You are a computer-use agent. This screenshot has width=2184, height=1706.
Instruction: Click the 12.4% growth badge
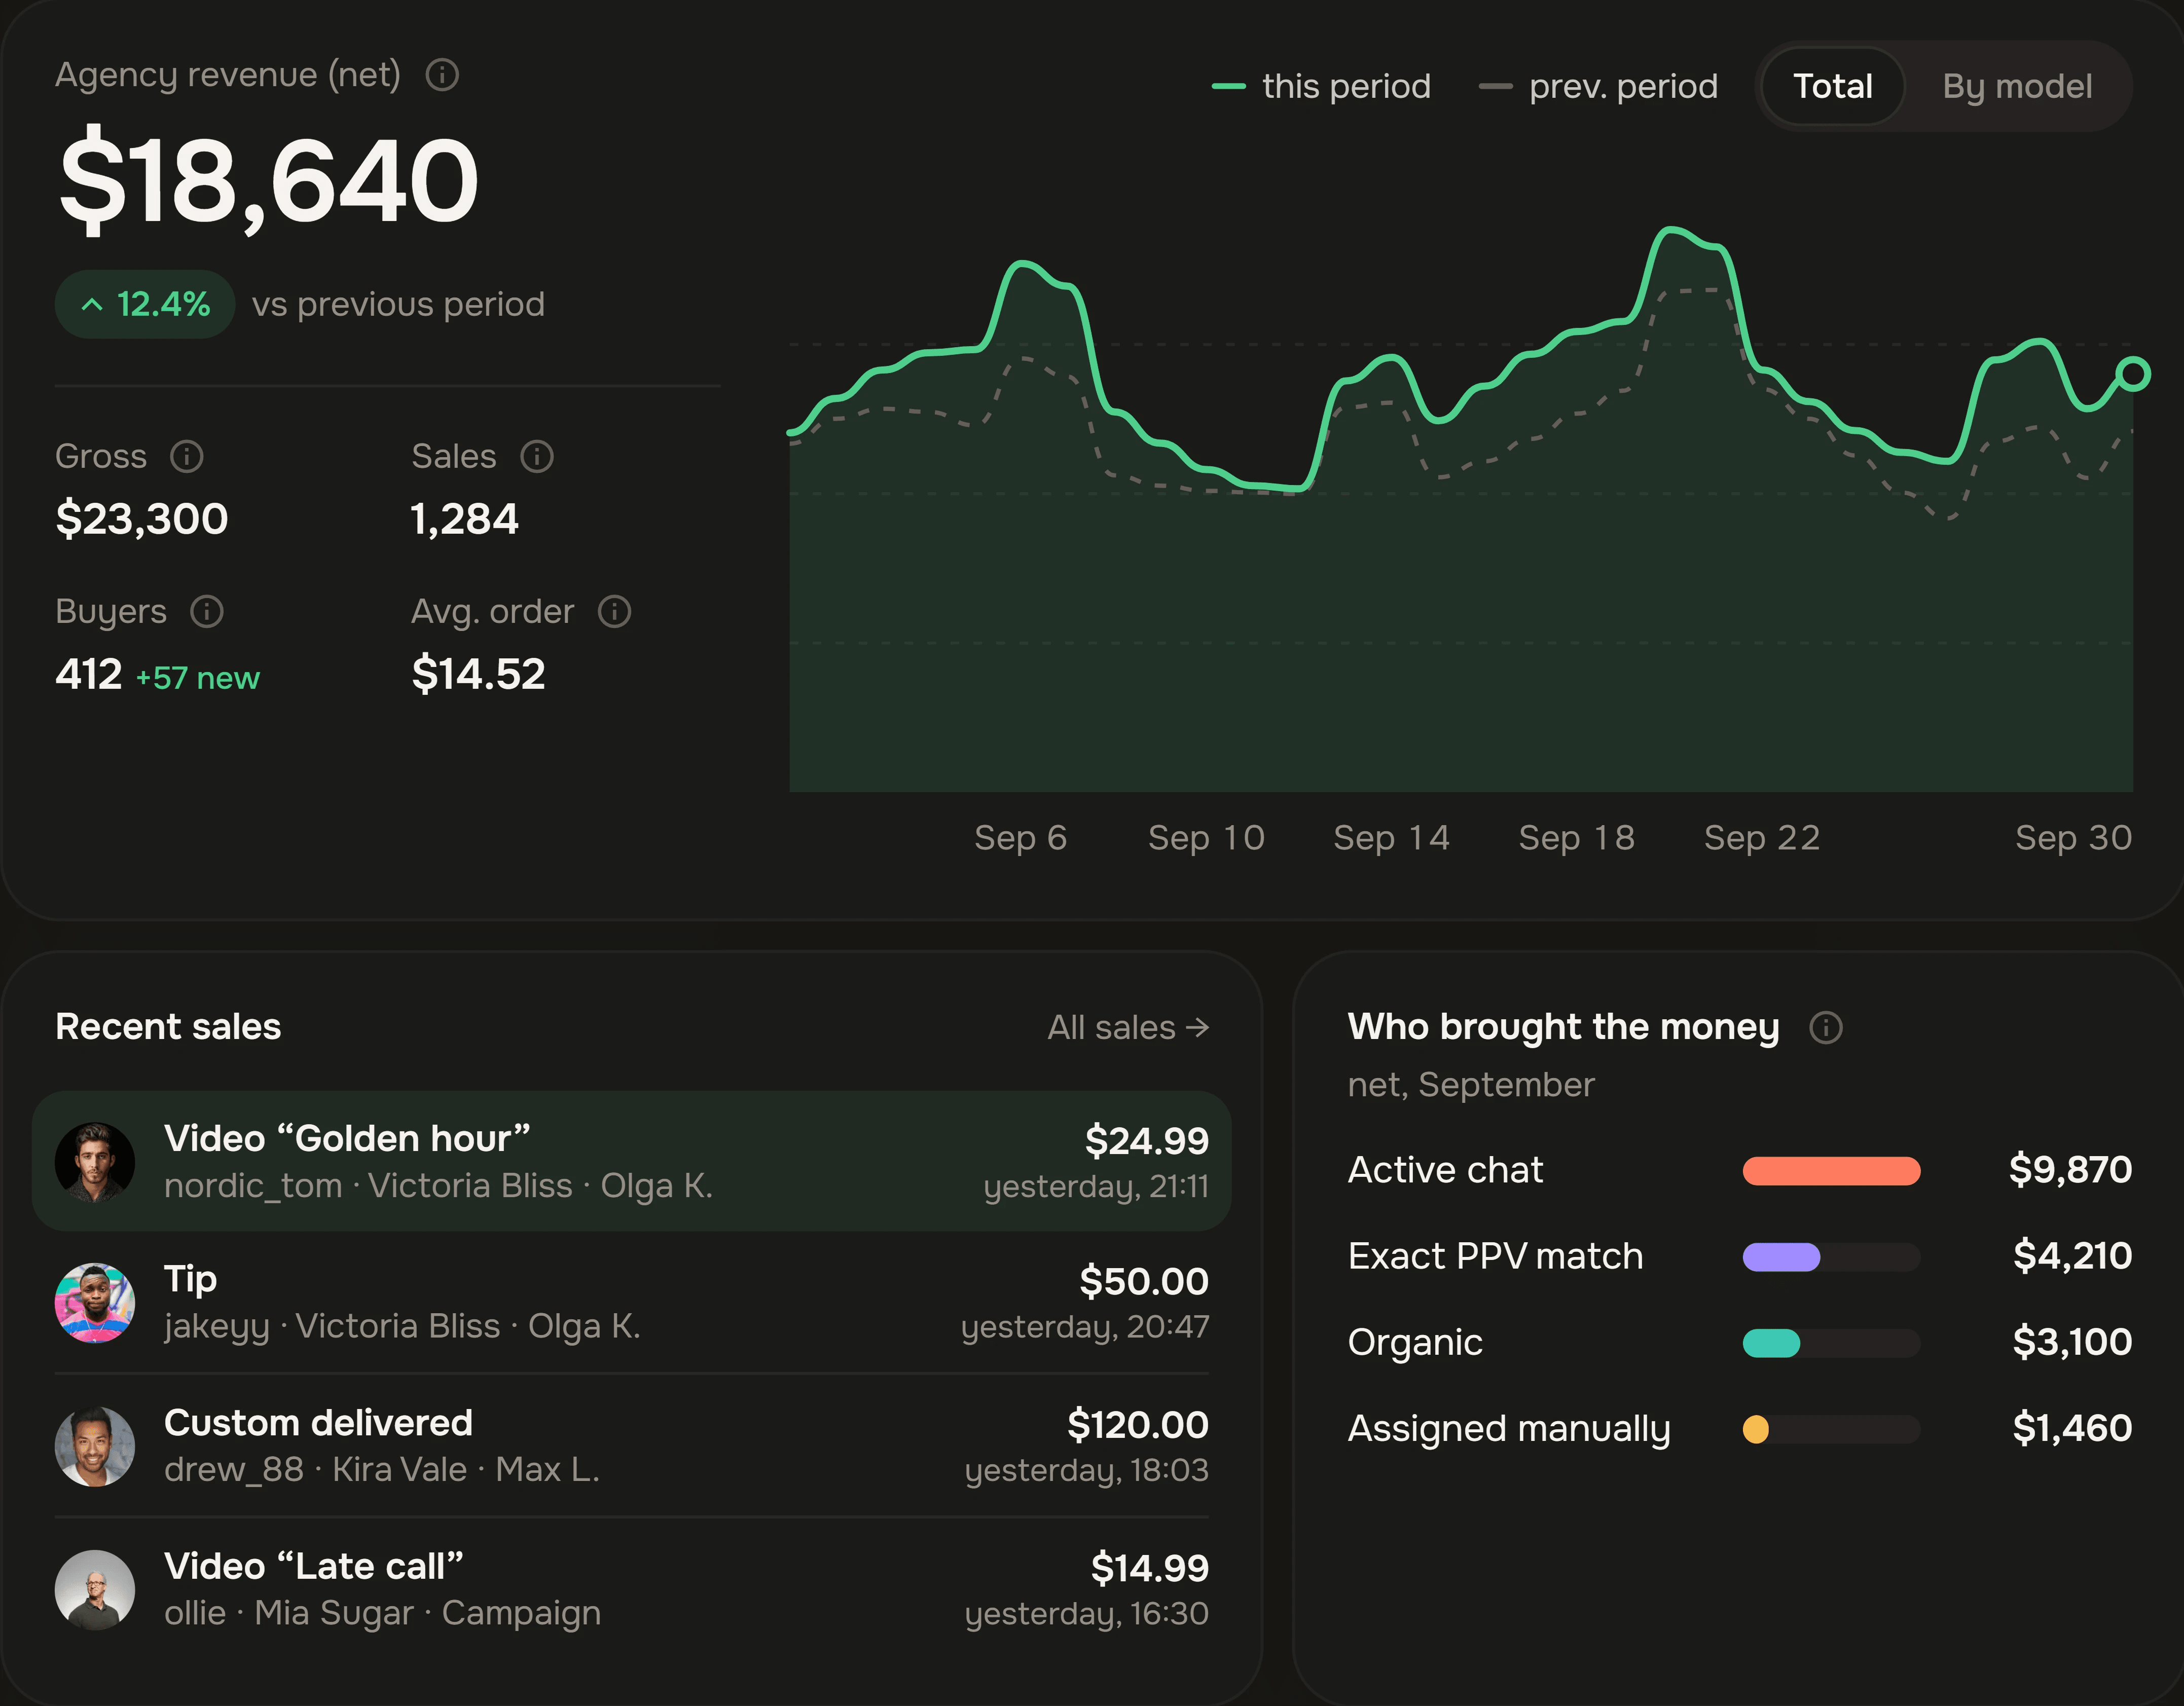(145, 304)
